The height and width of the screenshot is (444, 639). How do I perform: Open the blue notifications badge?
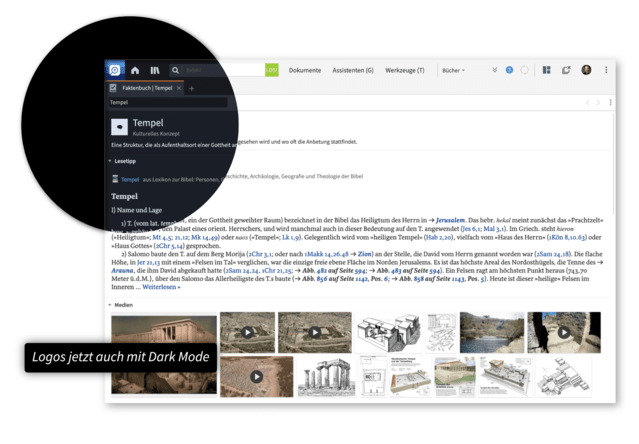[x=509, y=70]
